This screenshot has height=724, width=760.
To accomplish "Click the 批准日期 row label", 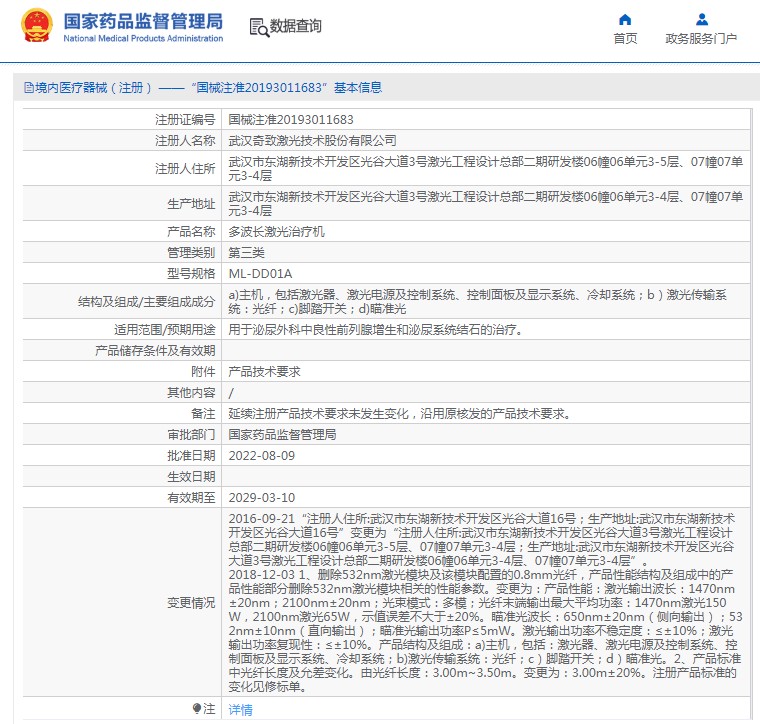I will point(190,456).
